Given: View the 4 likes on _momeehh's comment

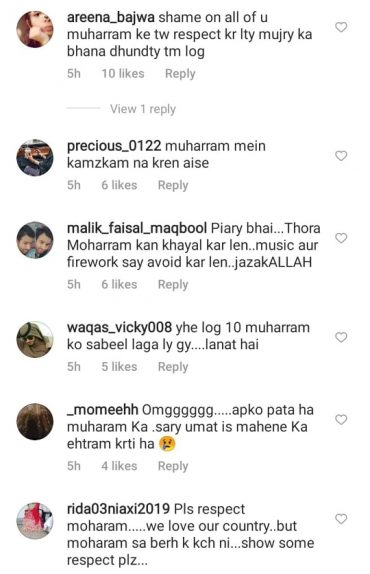Looking at the screenshot, I should pos(119,466).
